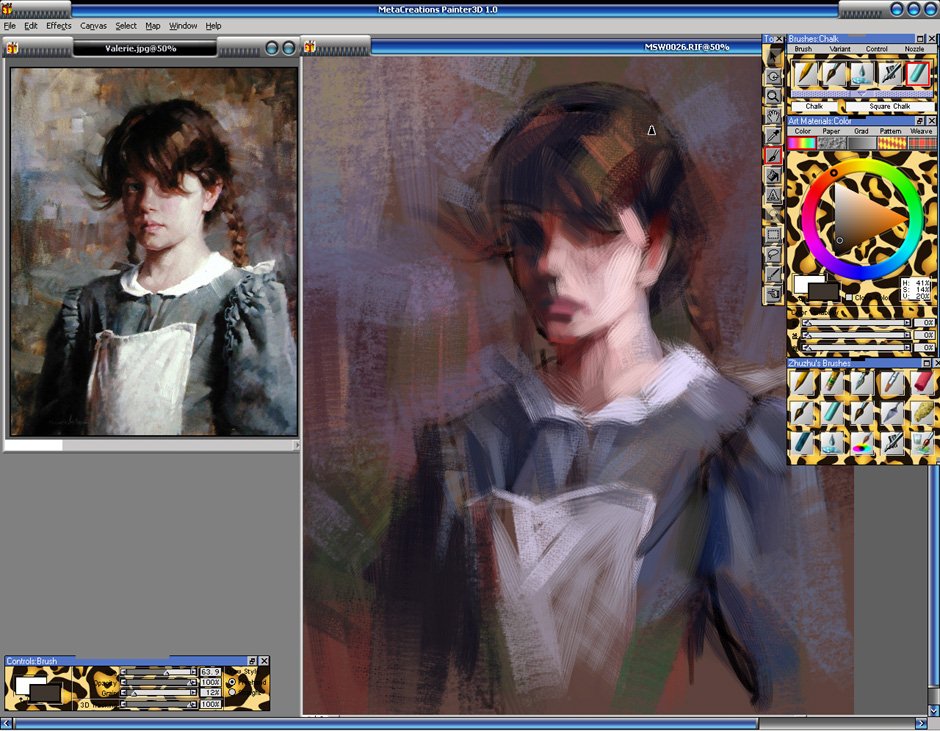Select the Paint Bucket tool
The width and height of the screenshot is (940, 731).
773,176
